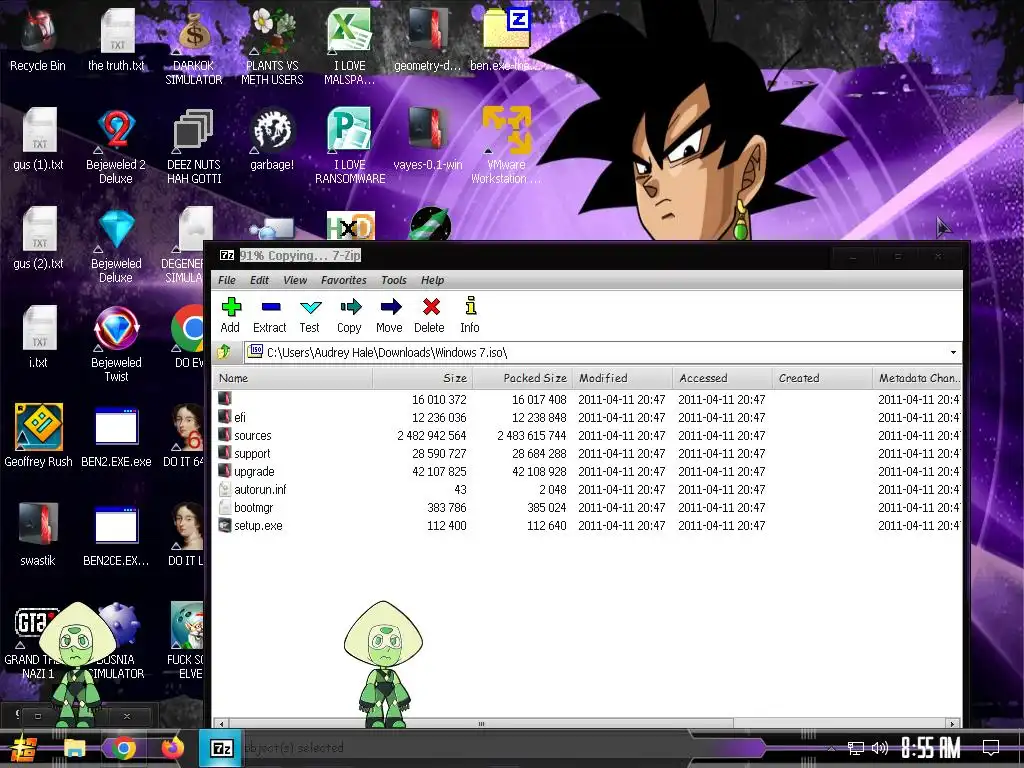Open the Start button on taskbar
The height and width of the screenshot is (768, 1024).
[24, 748]
